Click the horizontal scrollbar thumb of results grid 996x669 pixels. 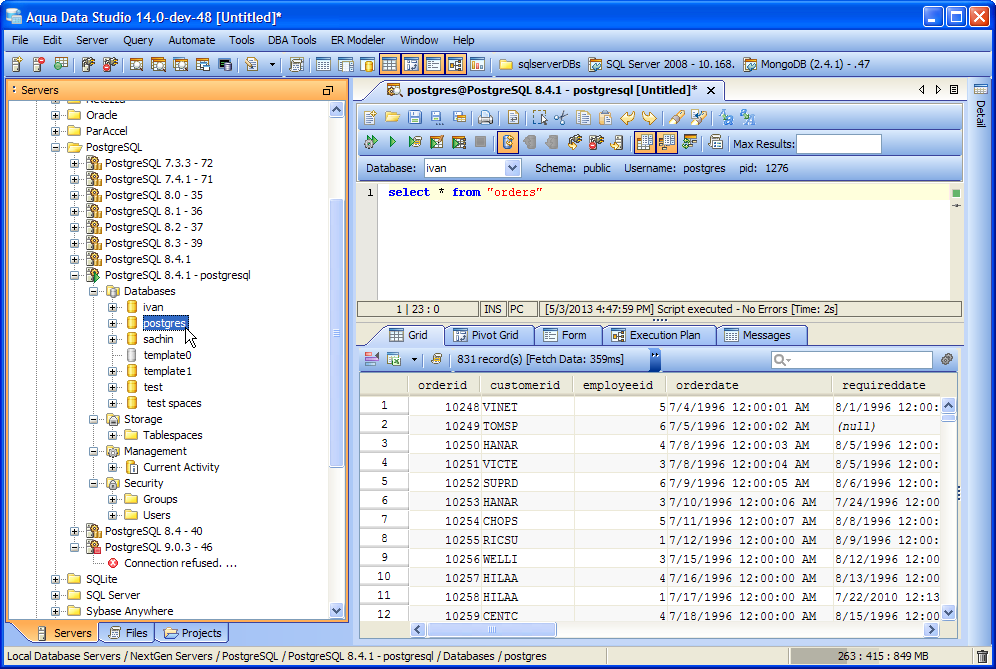point(492,630)
